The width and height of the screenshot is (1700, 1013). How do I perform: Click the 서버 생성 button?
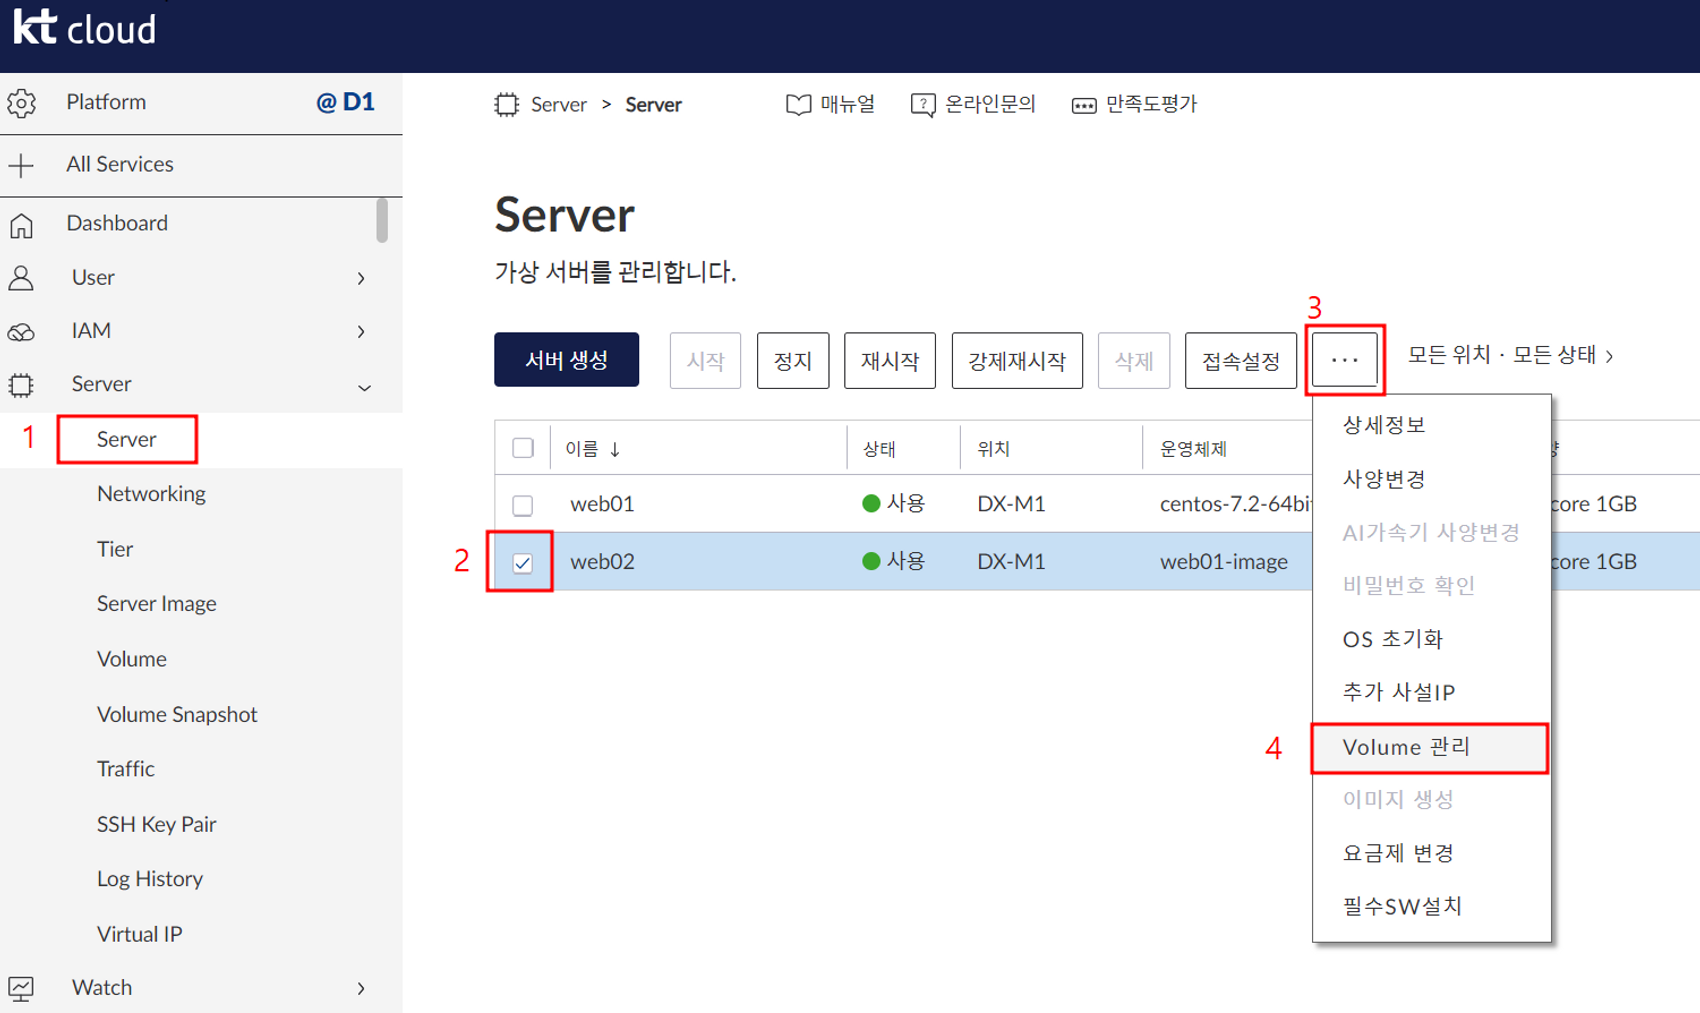[x=566, y=360]
